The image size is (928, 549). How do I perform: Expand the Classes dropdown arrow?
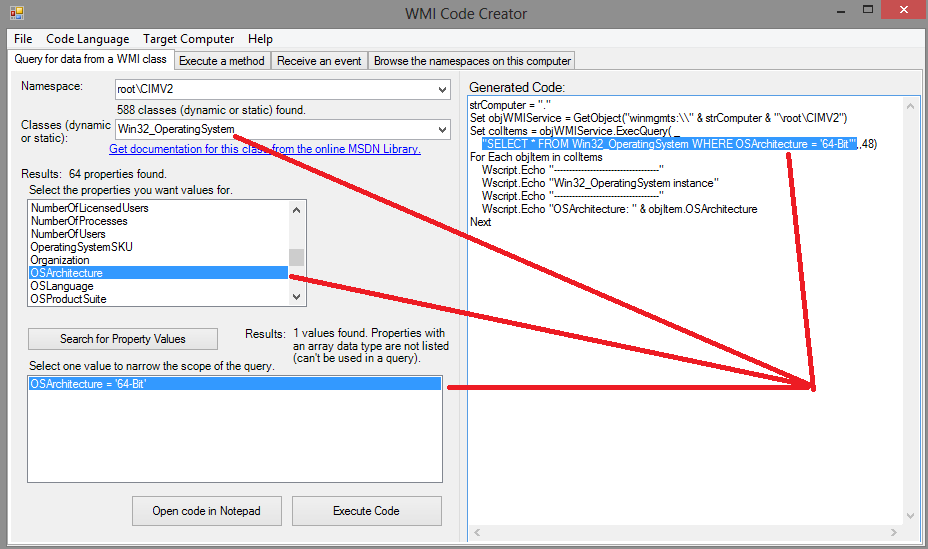pos(442,130)
